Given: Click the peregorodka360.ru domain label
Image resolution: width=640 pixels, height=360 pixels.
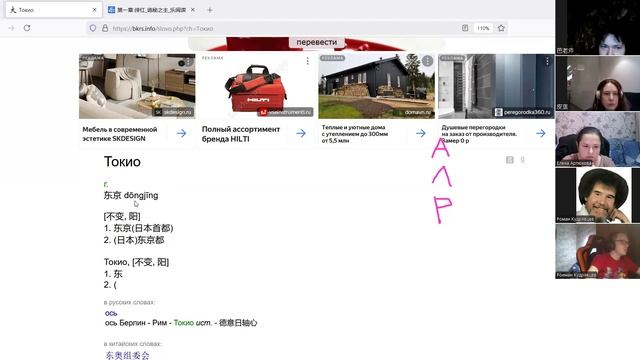Looking at the screenshot, I should coord(523,112).
